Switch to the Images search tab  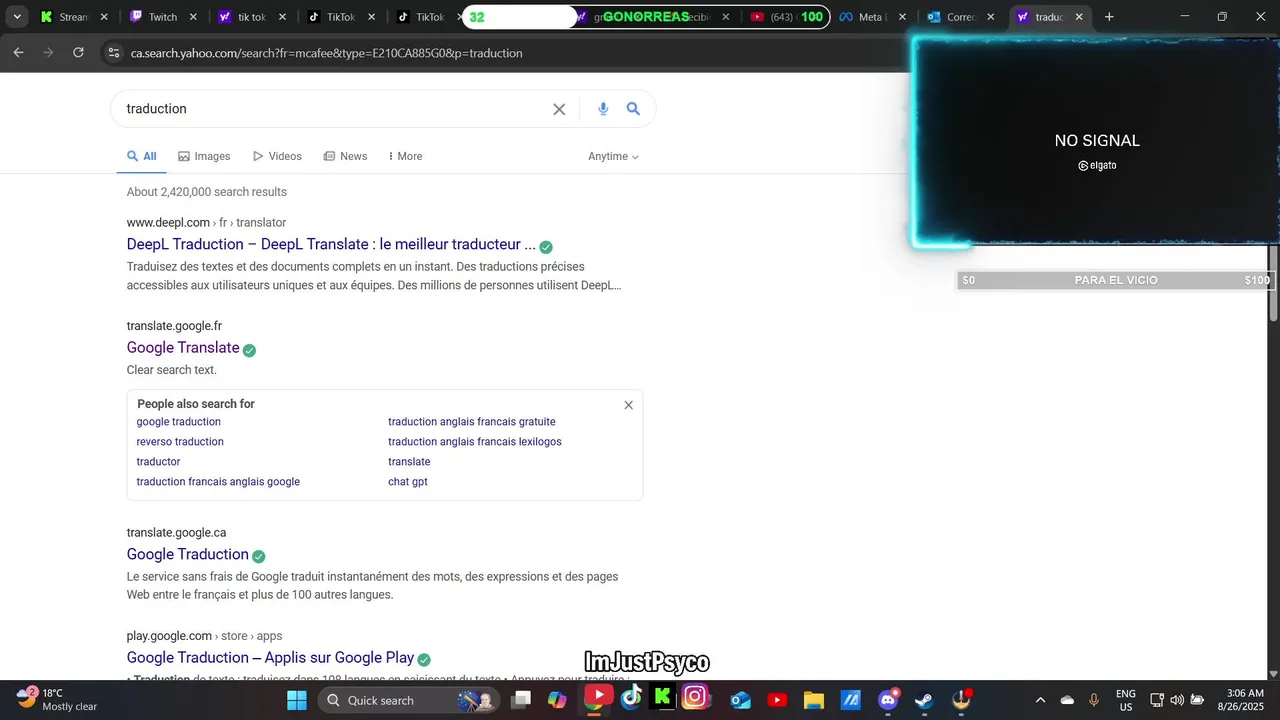[204, 156]
